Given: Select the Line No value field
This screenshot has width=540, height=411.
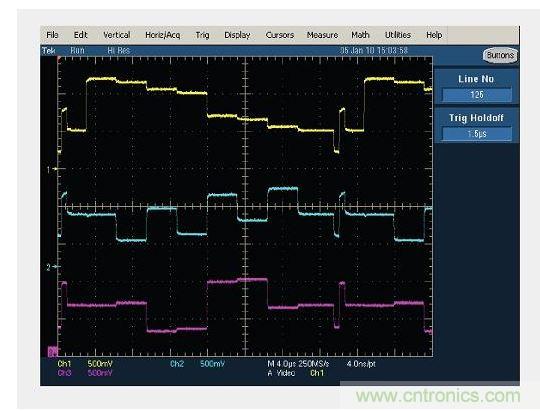Looking at the screenshot, I should click(477, 94).
